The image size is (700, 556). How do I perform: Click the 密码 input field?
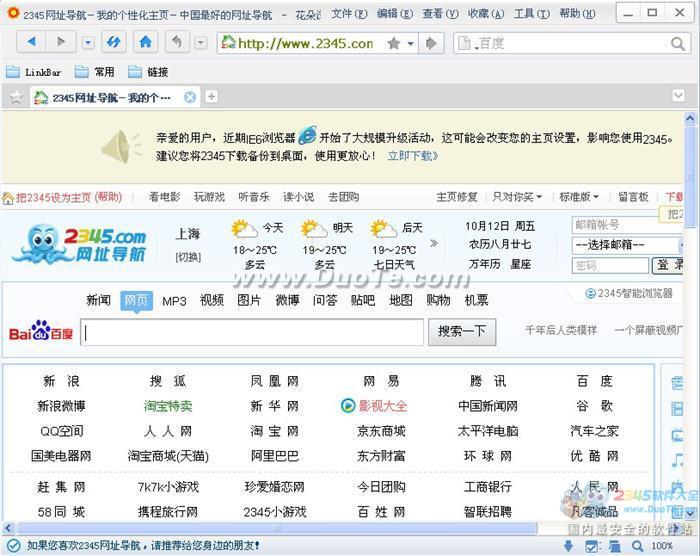[610, 266]
